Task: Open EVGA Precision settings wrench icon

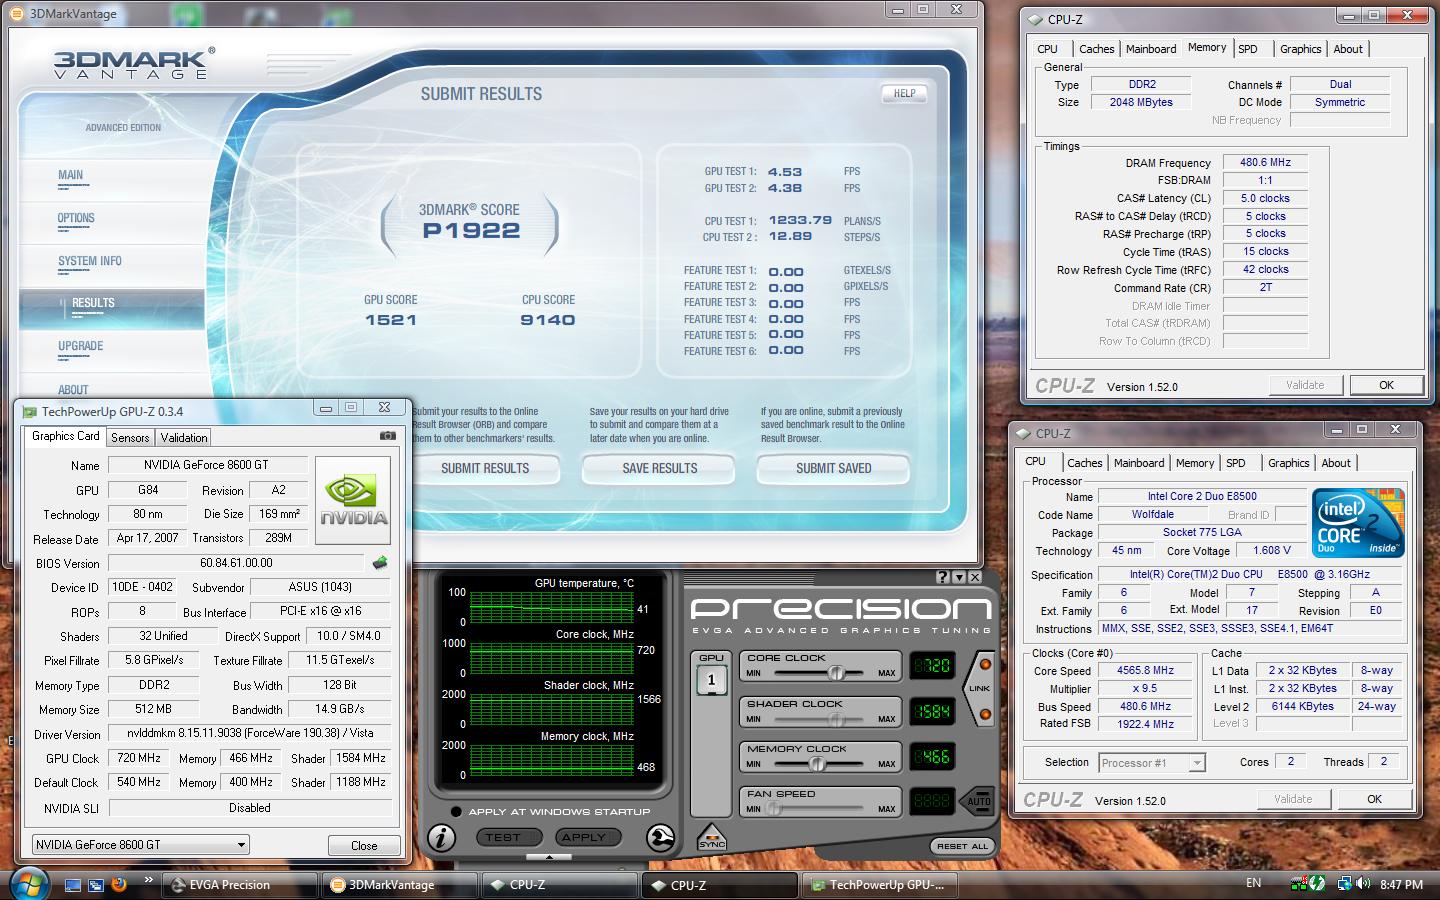Action: point(660,837)
